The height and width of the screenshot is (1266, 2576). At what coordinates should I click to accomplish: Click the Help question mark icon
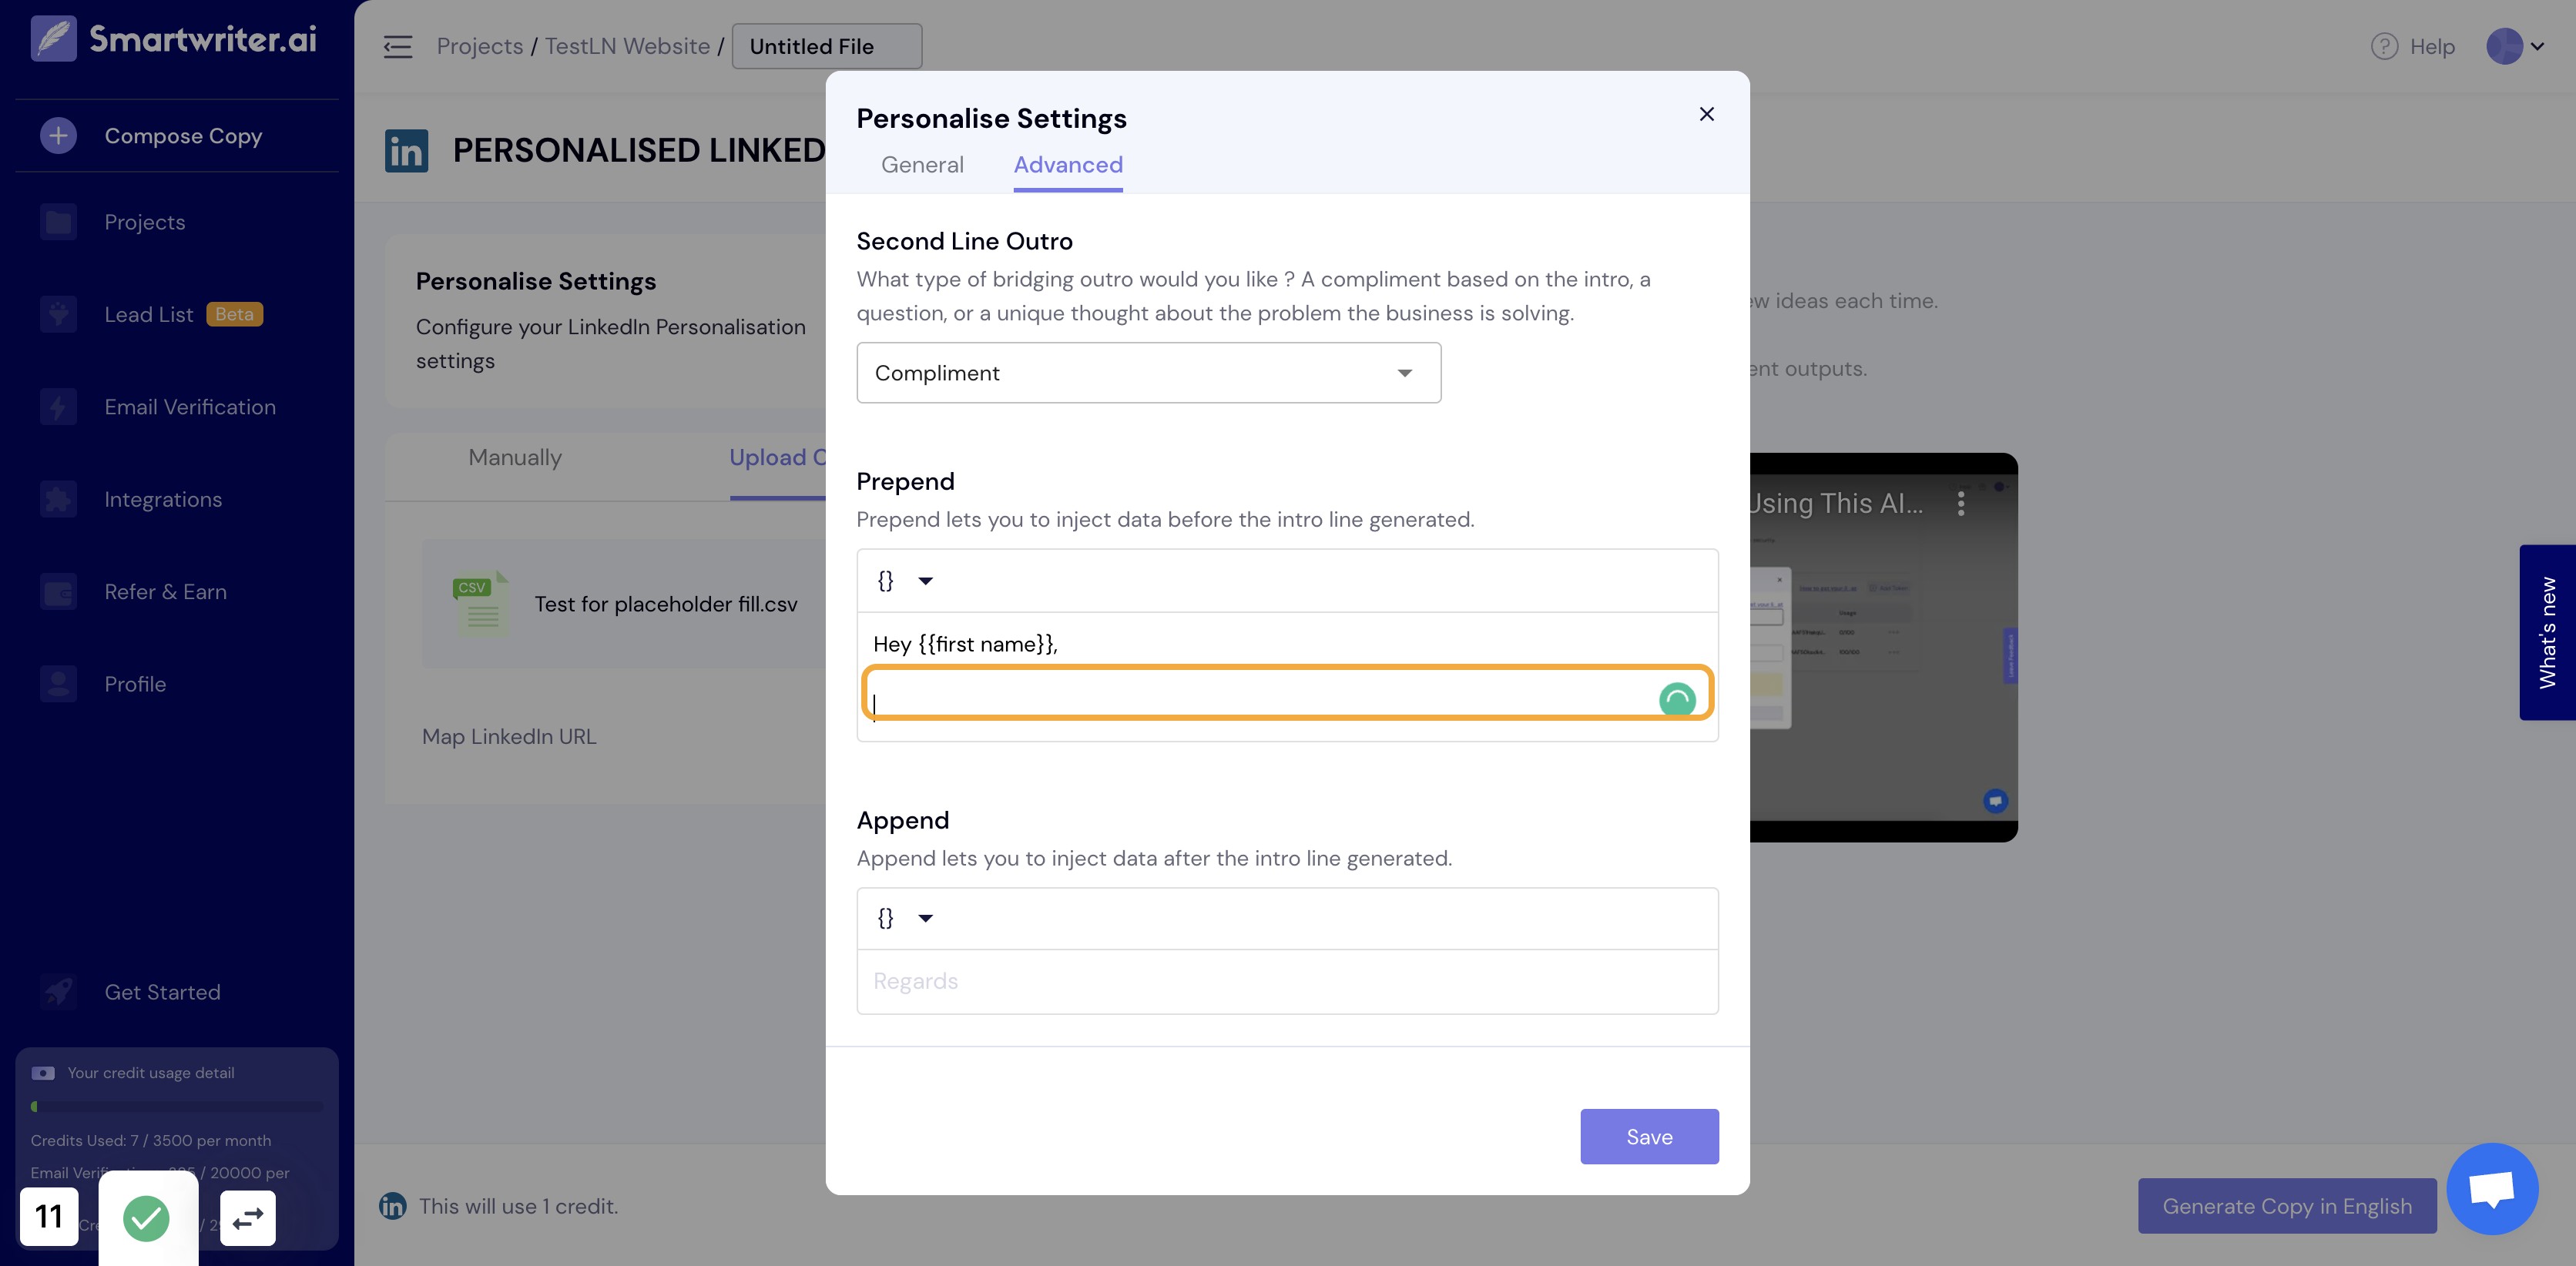pos(2384,46)
